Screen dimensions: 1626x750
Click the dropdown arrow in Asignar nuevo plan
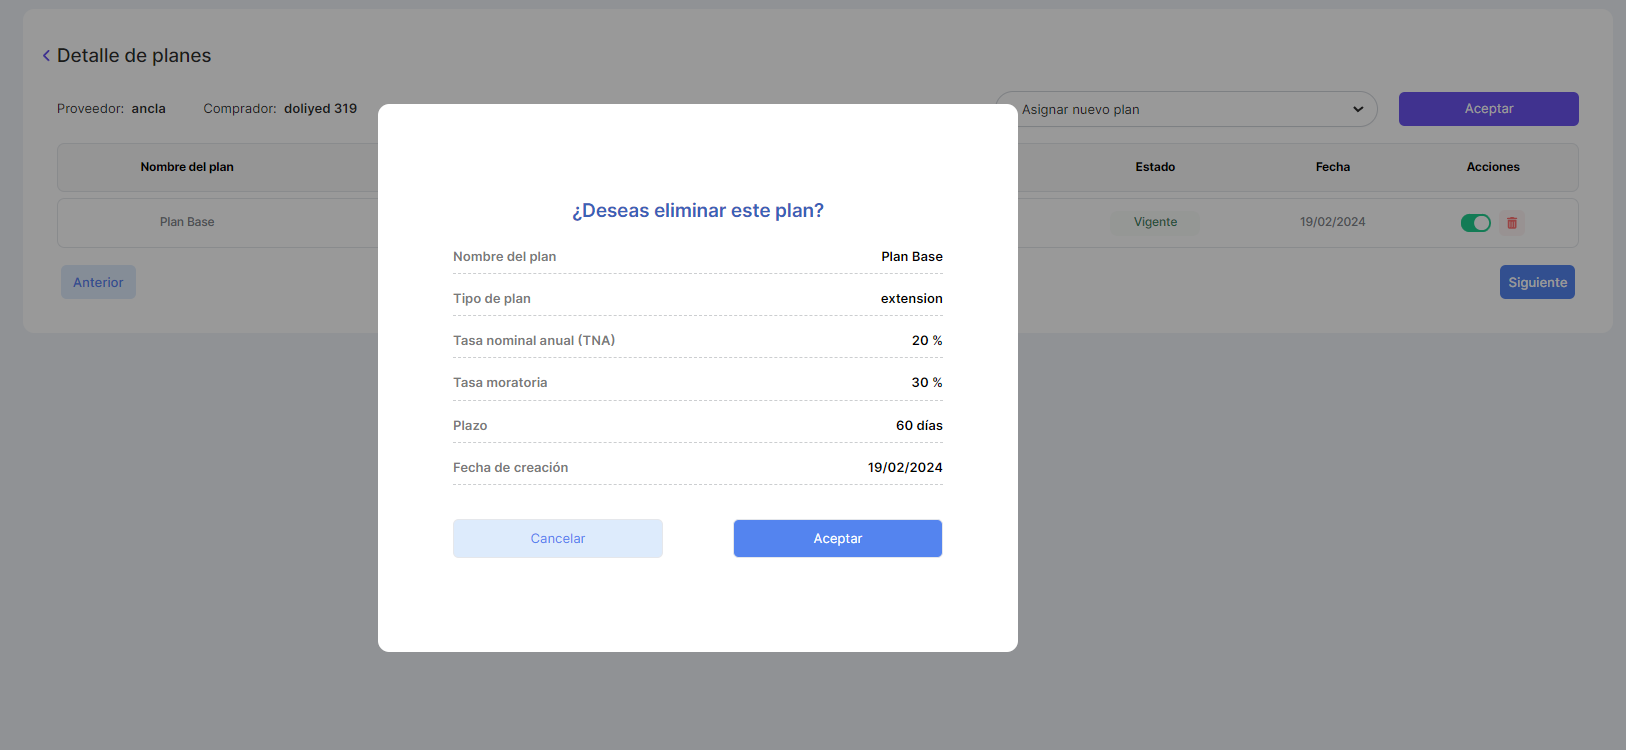1358,109
